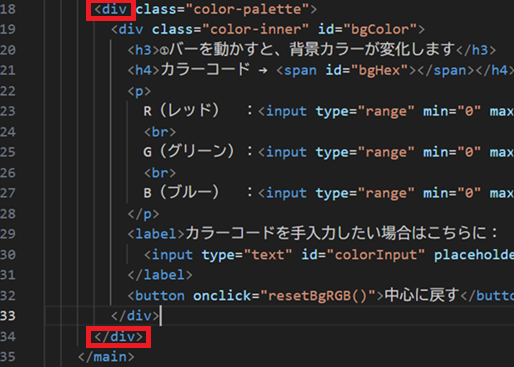Click the input tag name on line 30
This screenshot has width=514, height=367.
172,255
